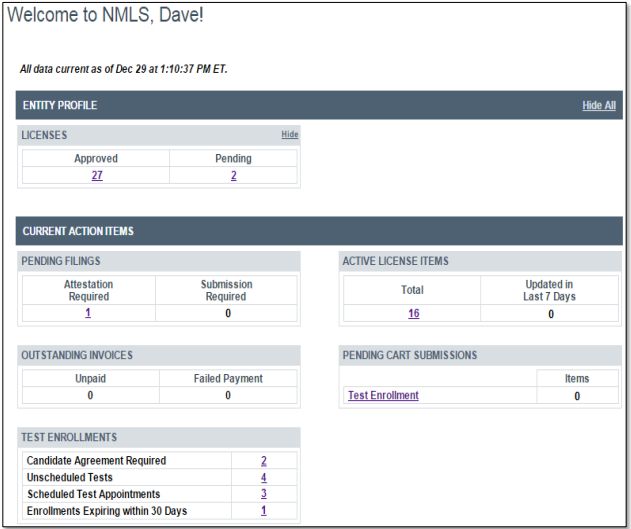The width and height of the screenshot is (631, 529).
Task: Hide the Licenses panel
Action: [289, 134]
